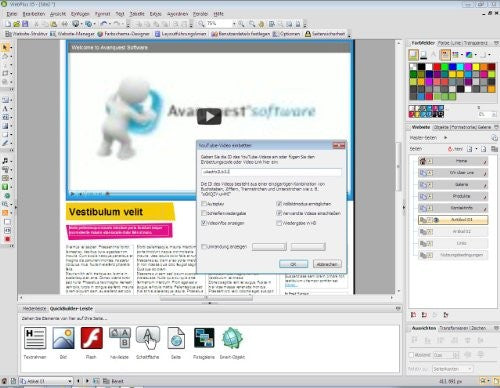Click the gradient swatch icon in Farbfelder panel
This screenshot has height=388, width=500.
(469, 54)
